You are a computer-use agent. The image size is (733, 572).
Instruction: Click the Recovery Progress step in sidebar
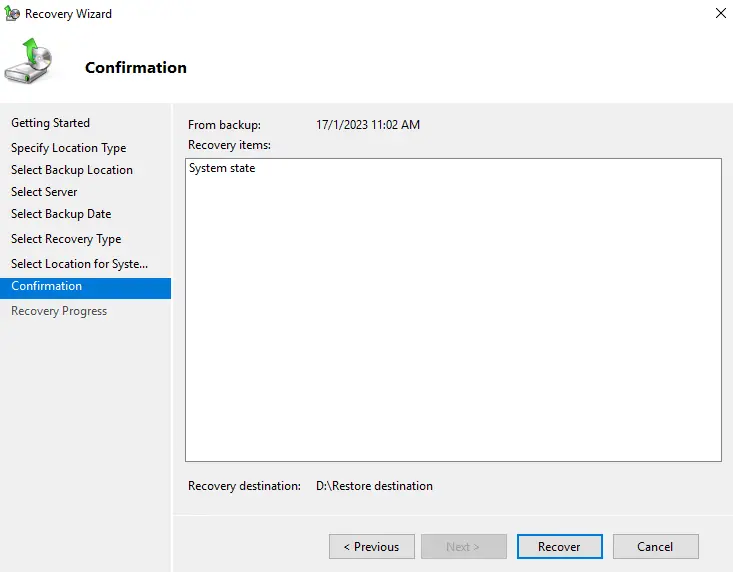pos(59,311)
